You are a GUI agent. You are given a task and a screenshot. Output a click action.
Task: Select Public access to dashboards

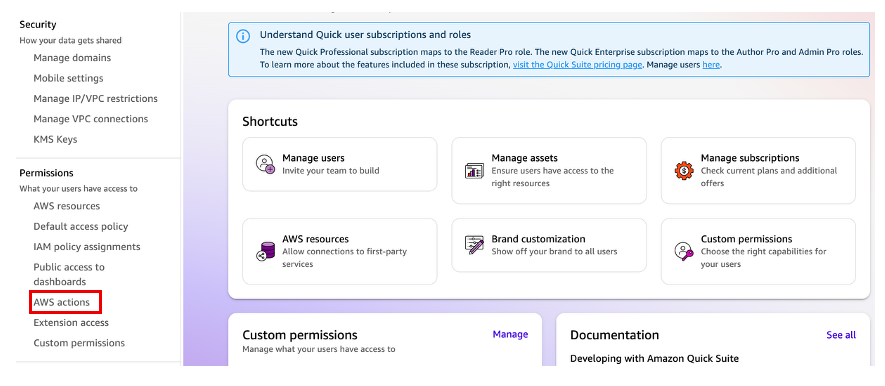pos(69,274)
